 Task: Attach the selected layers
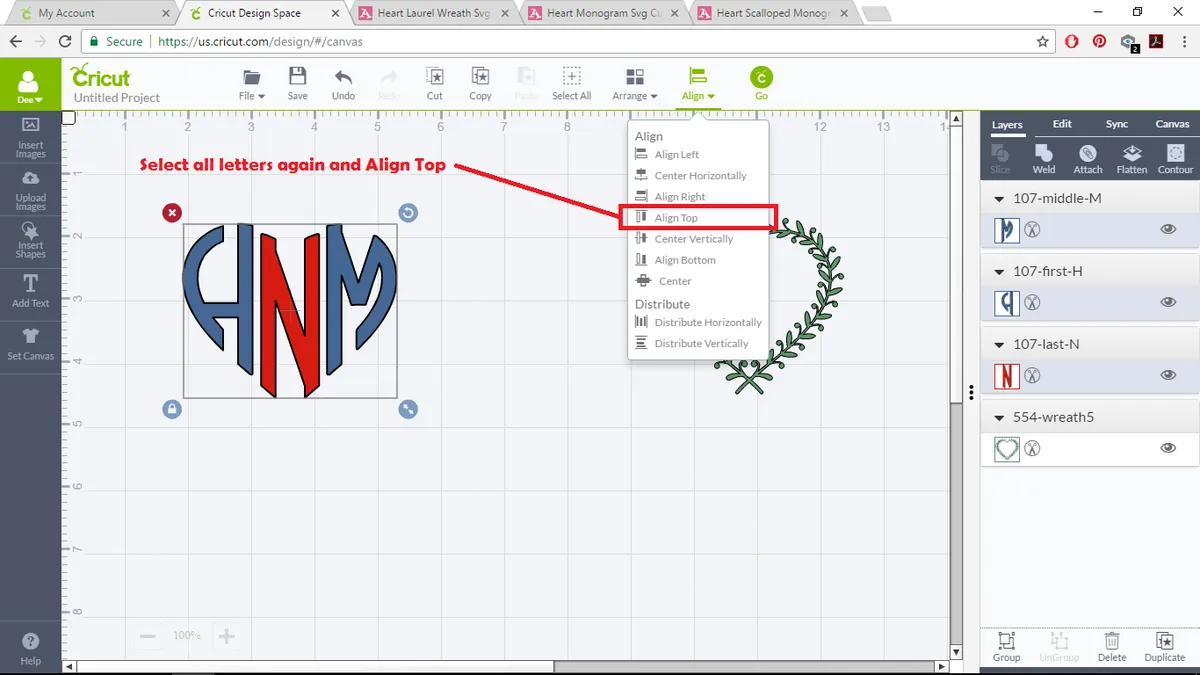point(1088,158)
